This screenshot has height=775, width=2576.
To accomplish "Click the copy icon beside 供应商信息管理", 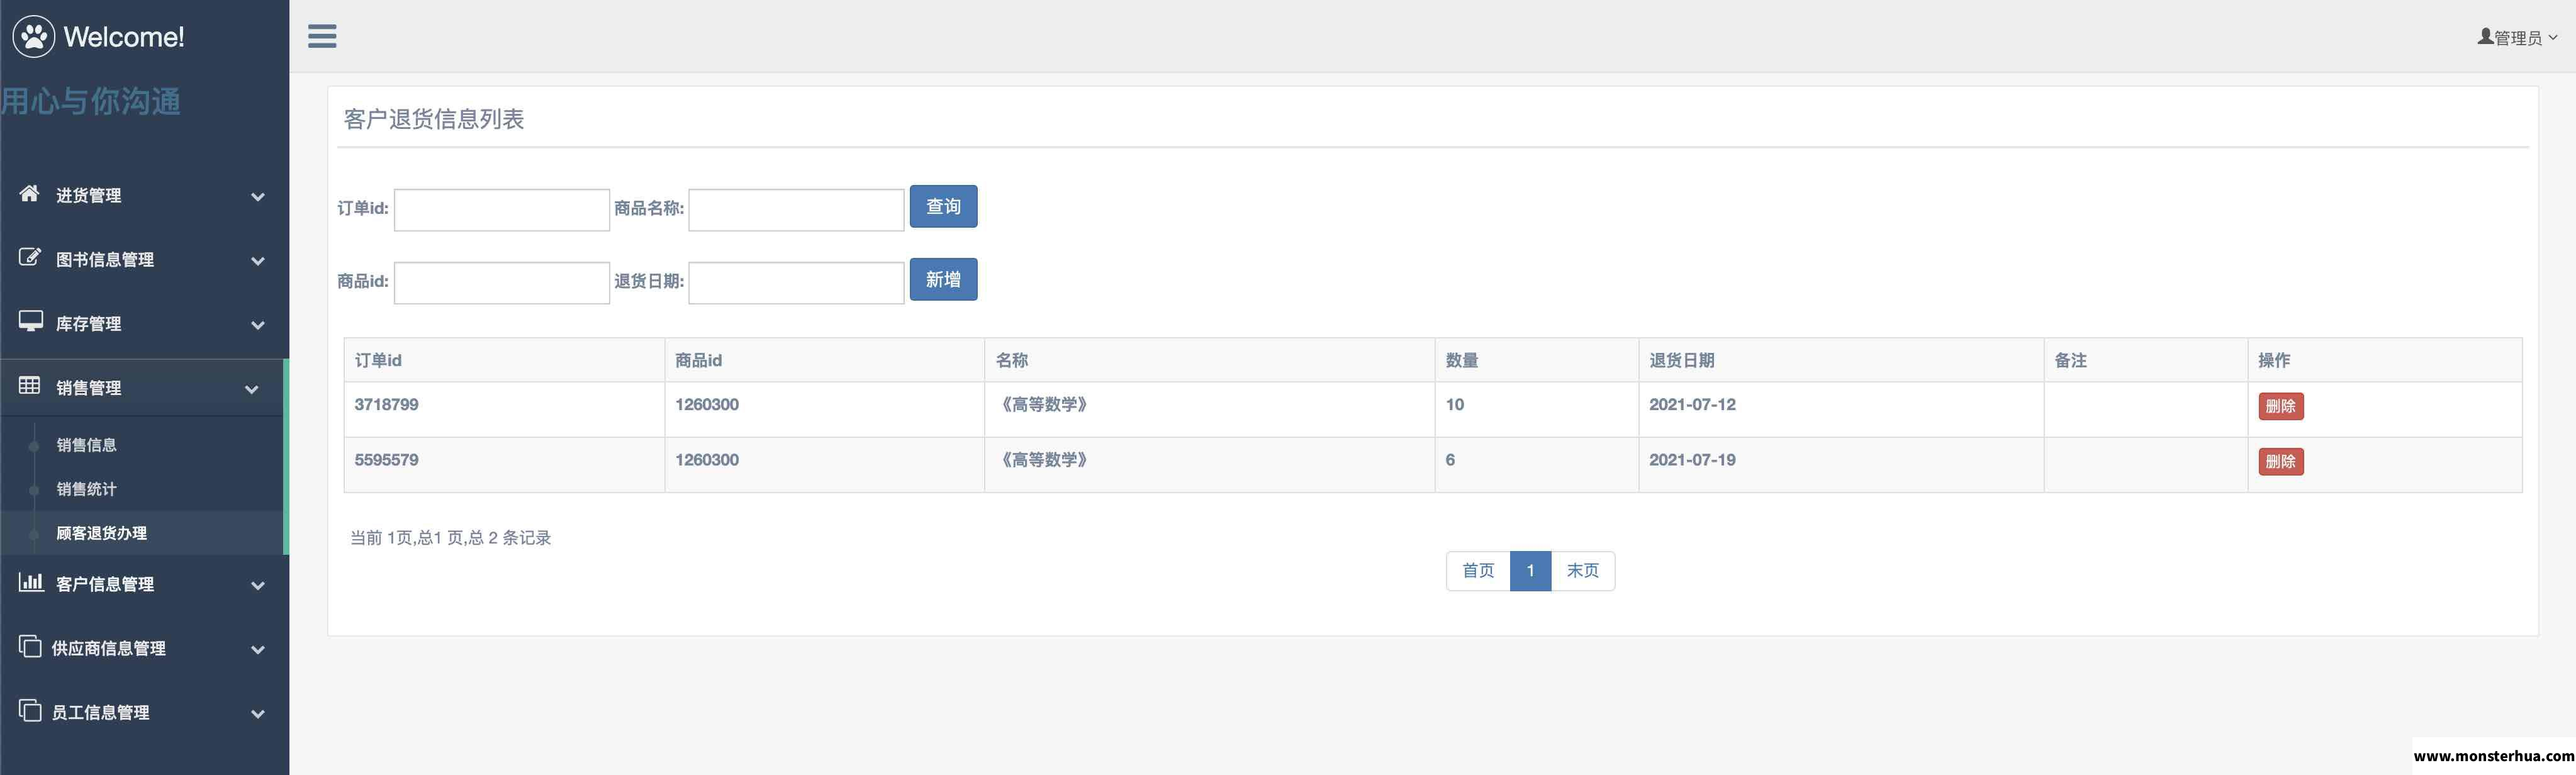I will coord(30,646).
